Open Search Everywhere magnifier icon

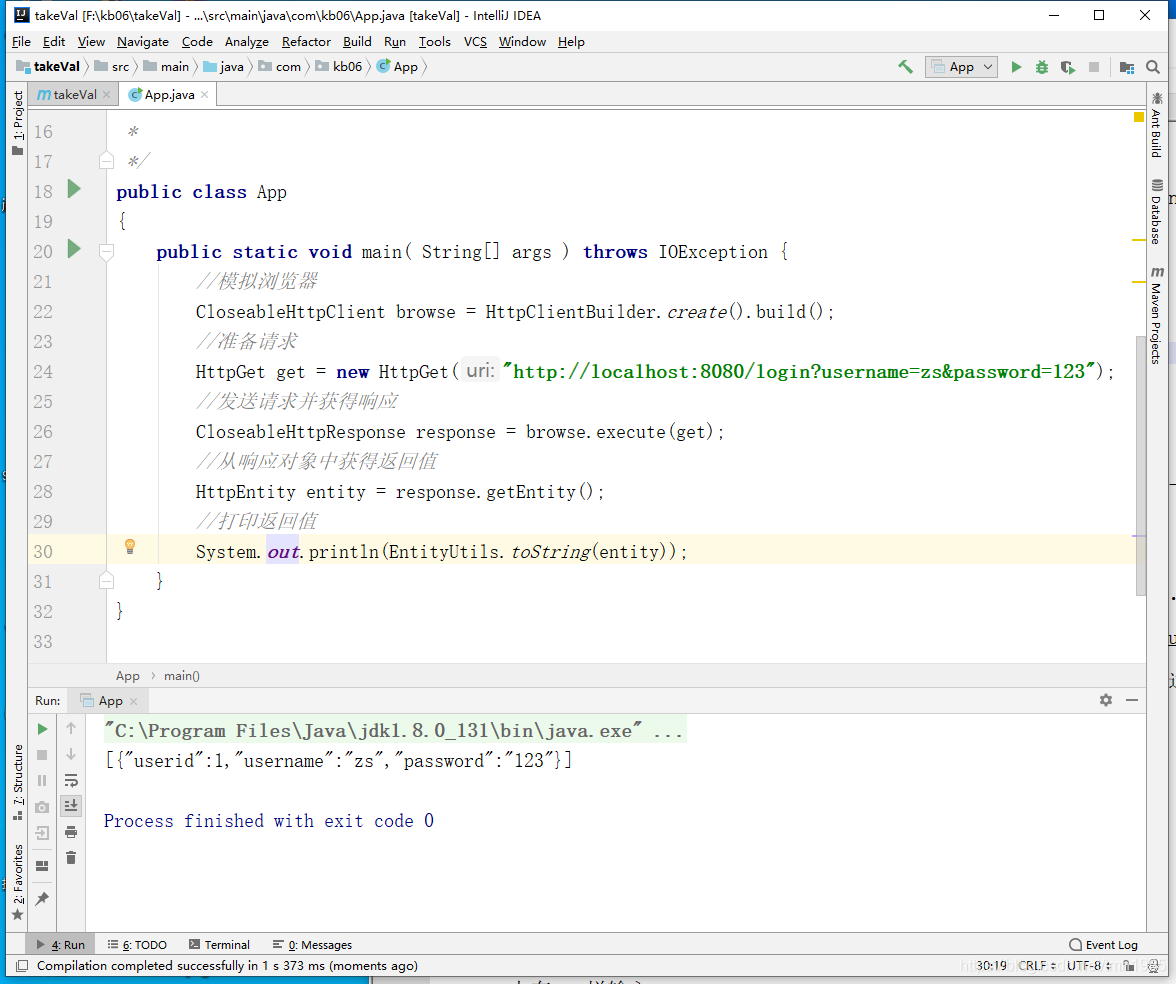[x=1153, y=67]
